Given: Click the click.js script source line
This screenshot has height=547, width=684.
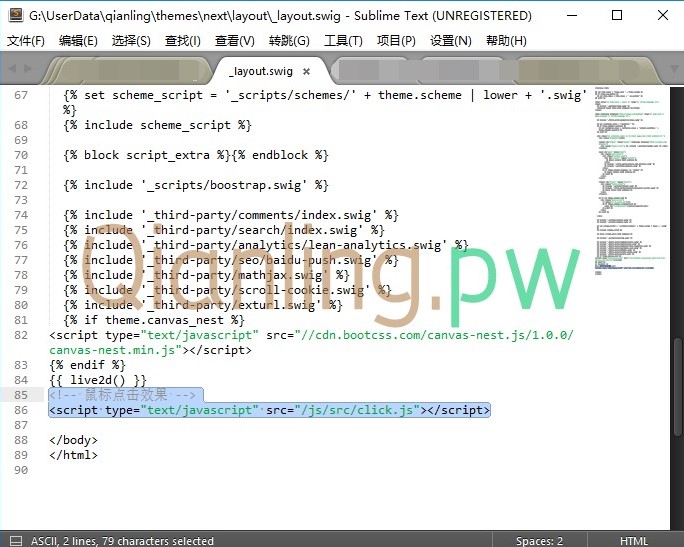Looking at the screenshot, I should (x=269, y=410).
